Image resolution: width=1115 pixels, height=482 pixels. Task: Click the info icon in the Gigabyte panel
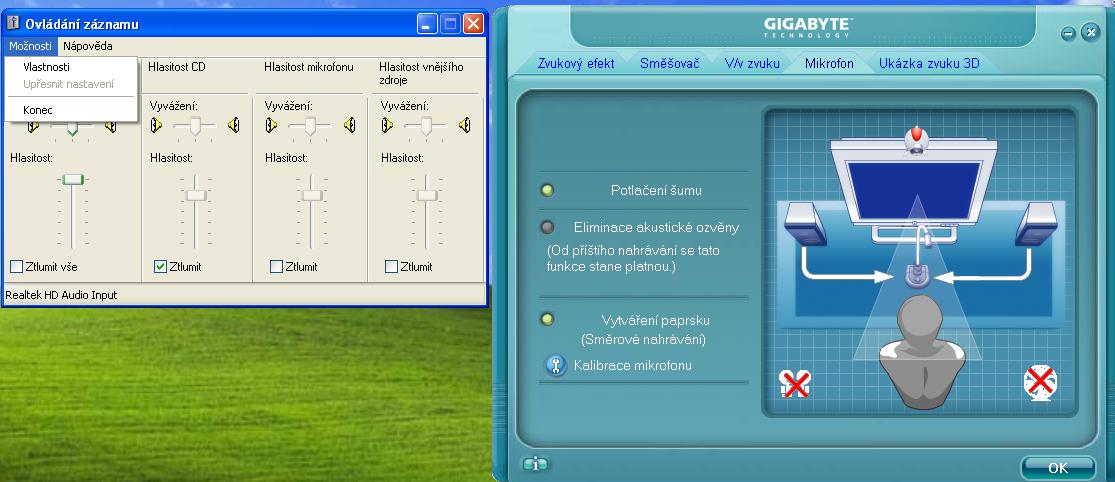tap(535, 465)
